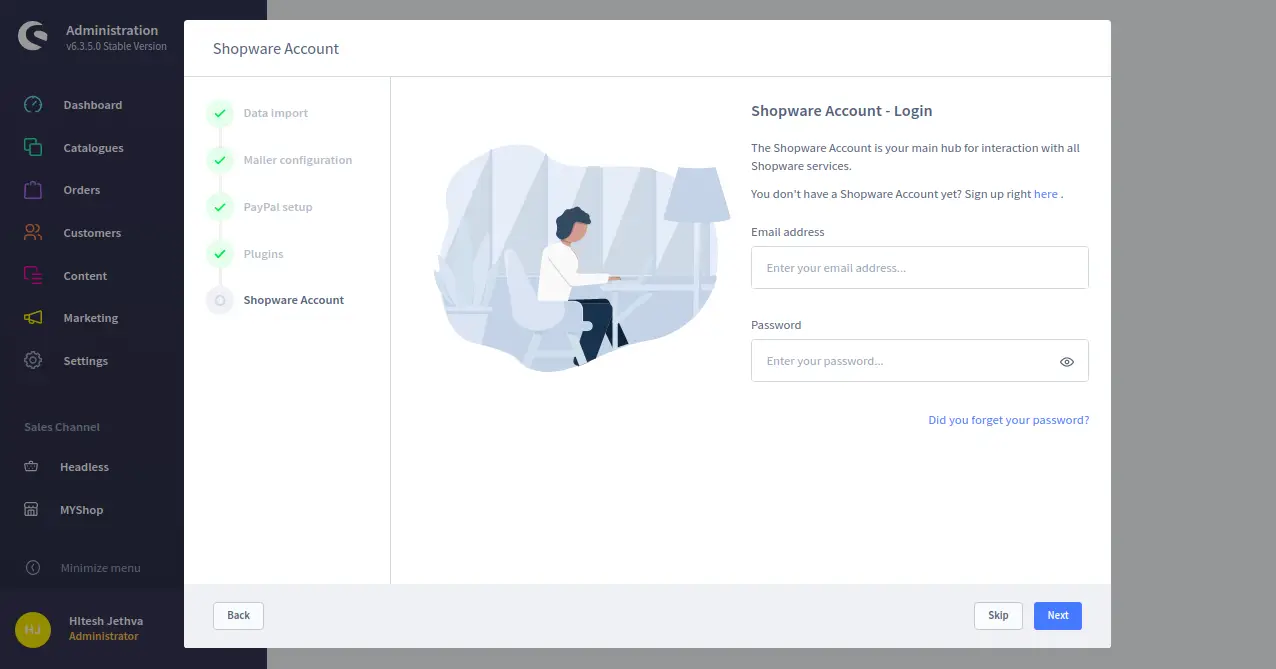The height and width of the screenshot is (669, 1276).
Task: Focus the Password input field
Action: pyautogui.click(x=920, y=361)
